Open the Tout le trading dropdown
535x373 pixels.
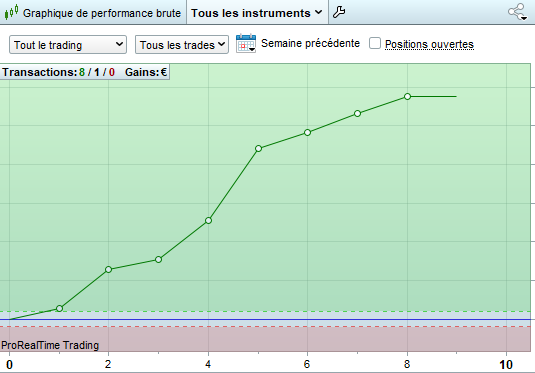[68, 45]
